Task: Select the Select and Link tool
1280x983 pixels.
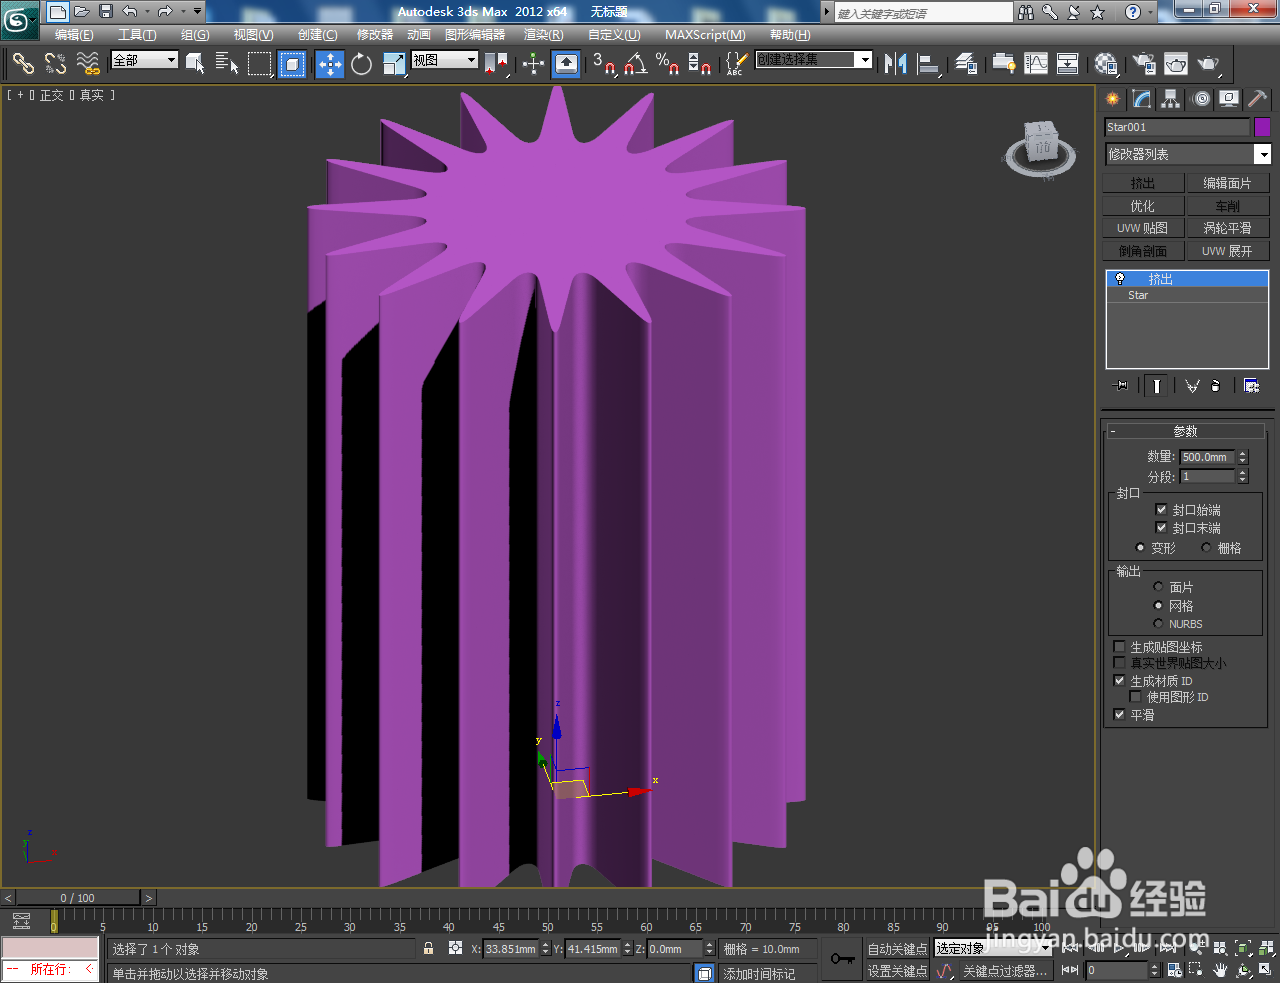Action: (23, 63)
